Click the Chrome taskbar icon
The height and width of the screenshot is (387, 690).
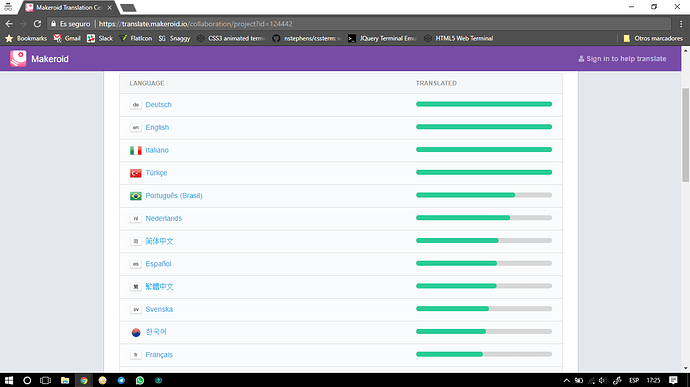point(84,380)
